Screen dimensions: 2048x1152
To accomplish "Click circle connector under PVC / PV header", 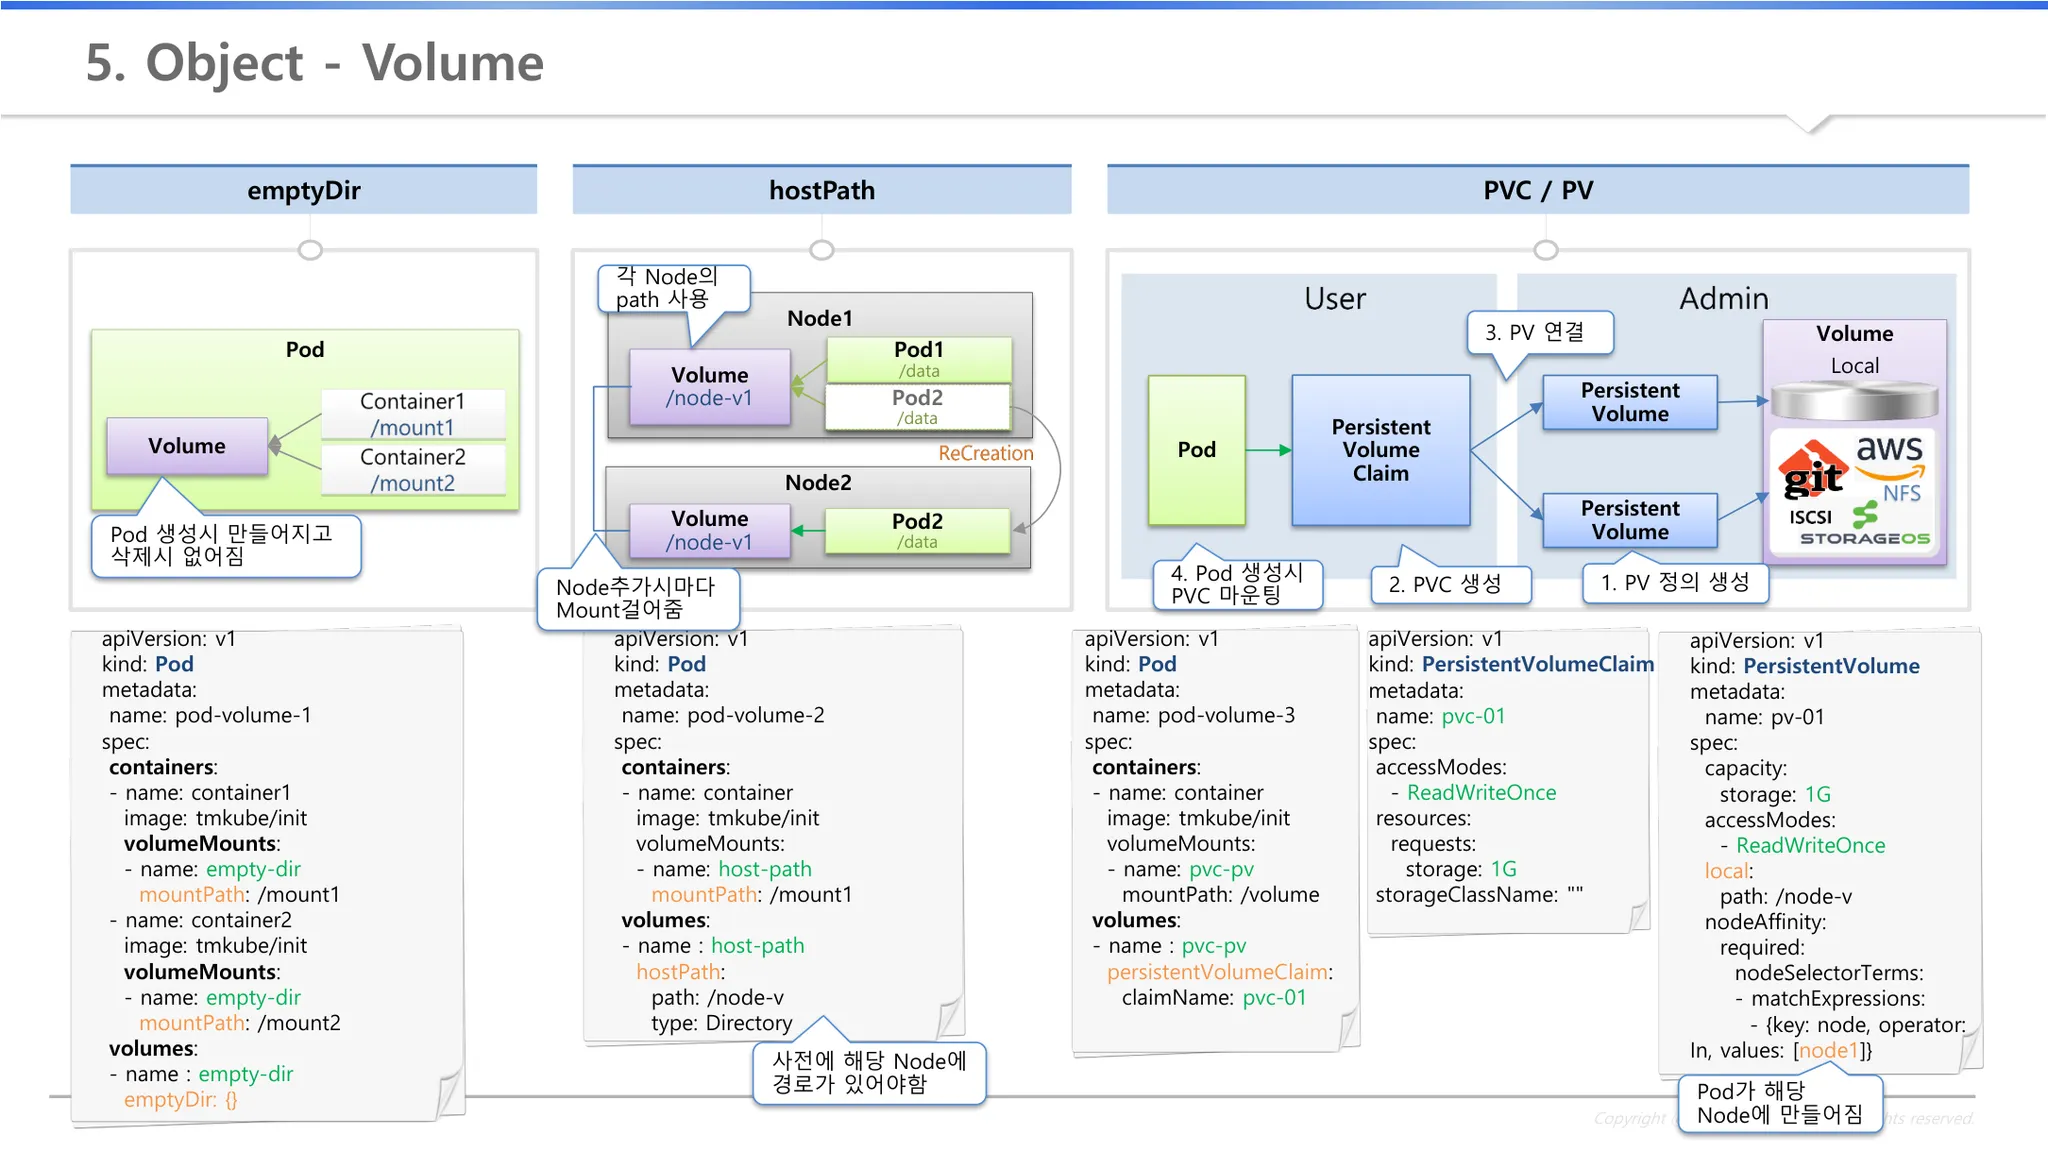I will [x=1545, y=250].
